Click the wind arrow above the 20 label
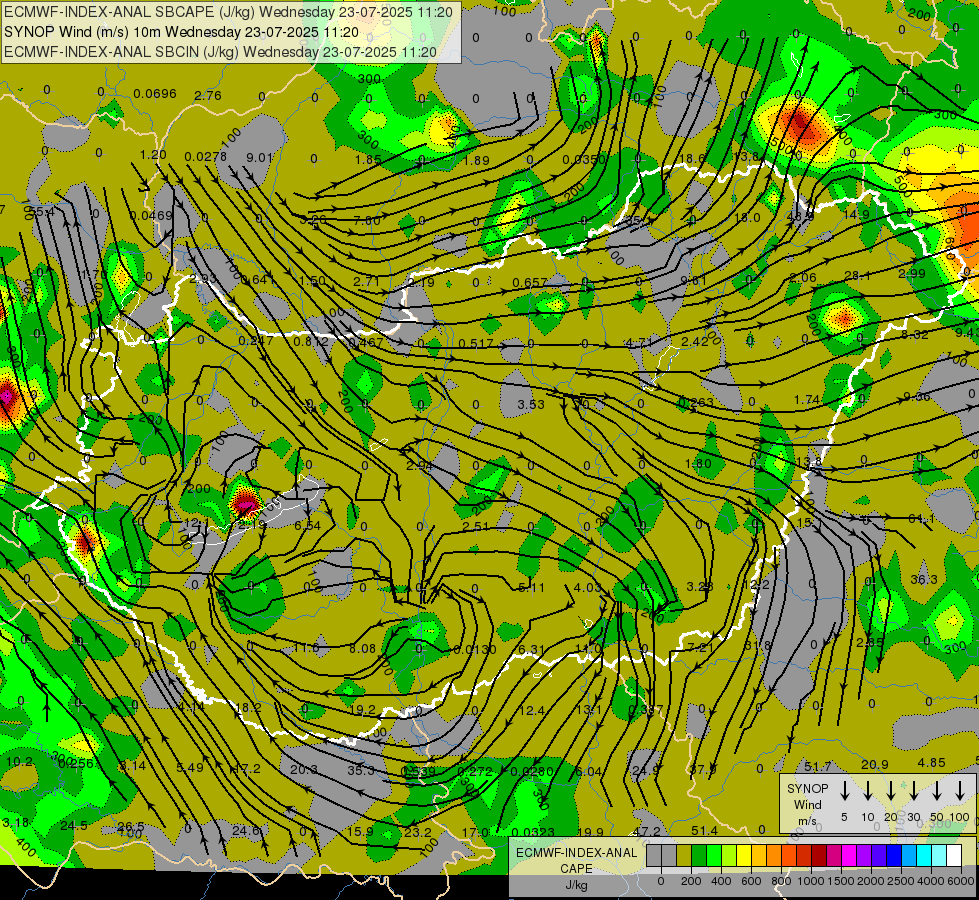This screenshot has height=900, width=979. (891, 791)
